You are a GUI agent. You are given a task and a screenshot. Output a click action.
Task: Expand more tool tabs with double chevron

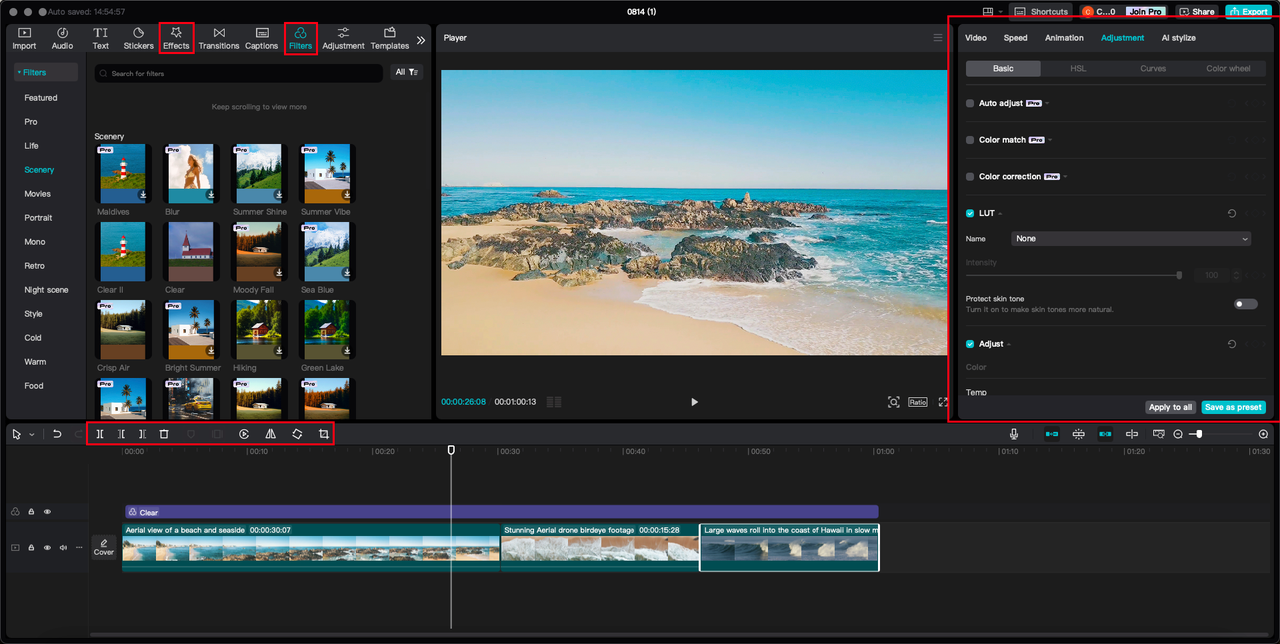pos(421,40)
